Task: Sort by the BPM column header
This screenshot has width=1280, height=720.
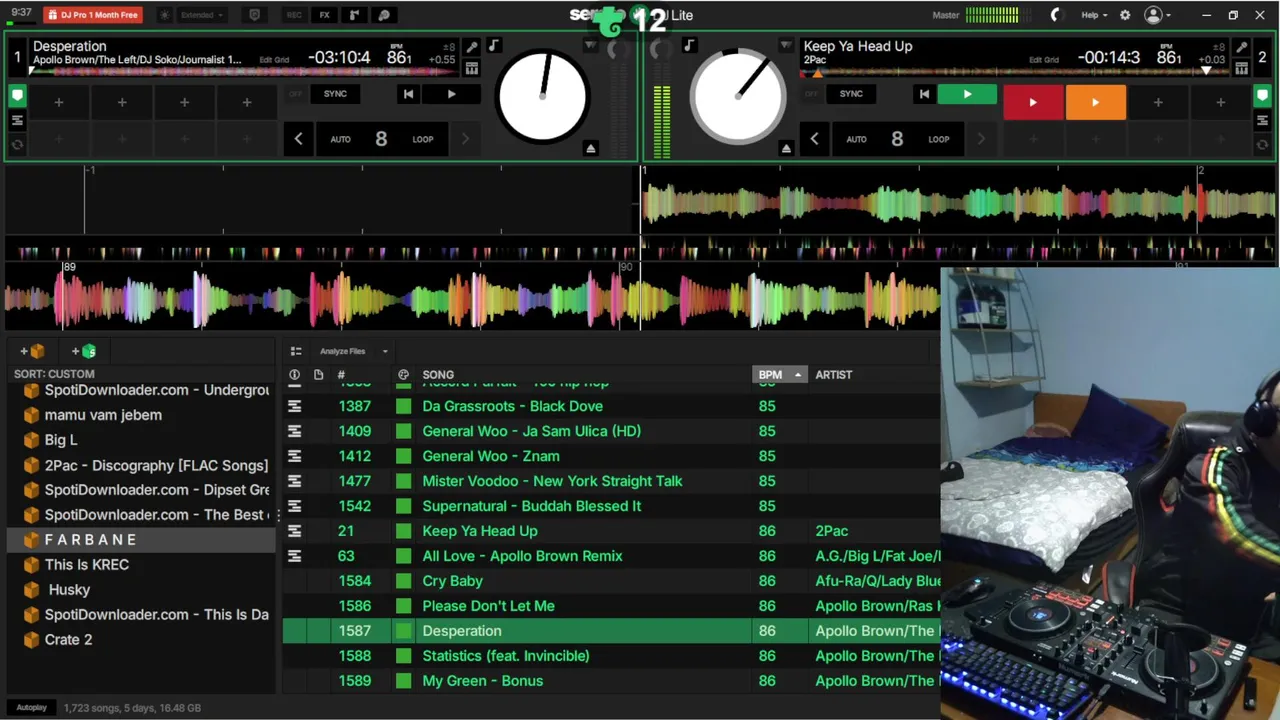Action: tap(779, 375)
